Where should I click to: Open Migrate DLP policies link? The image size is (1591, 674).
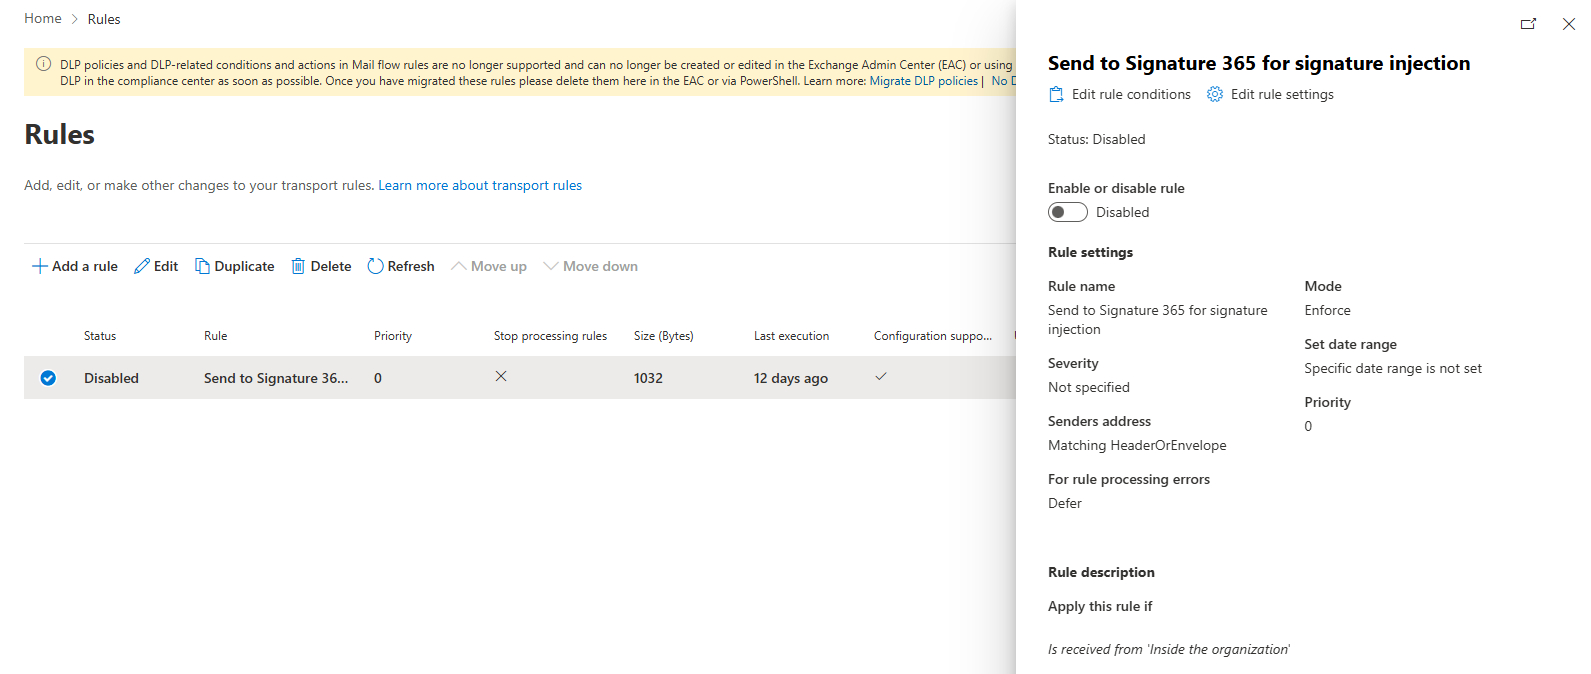click(924, 81)
